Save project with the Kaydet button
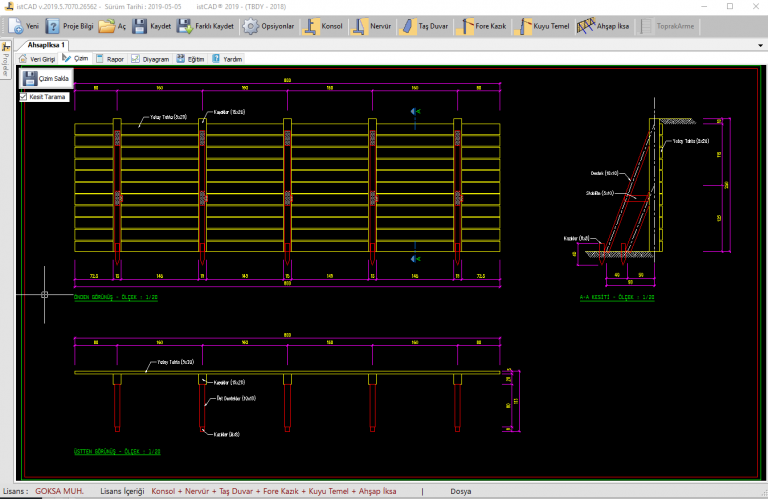This screenshot has width=768, height=499. pos(153,27)
